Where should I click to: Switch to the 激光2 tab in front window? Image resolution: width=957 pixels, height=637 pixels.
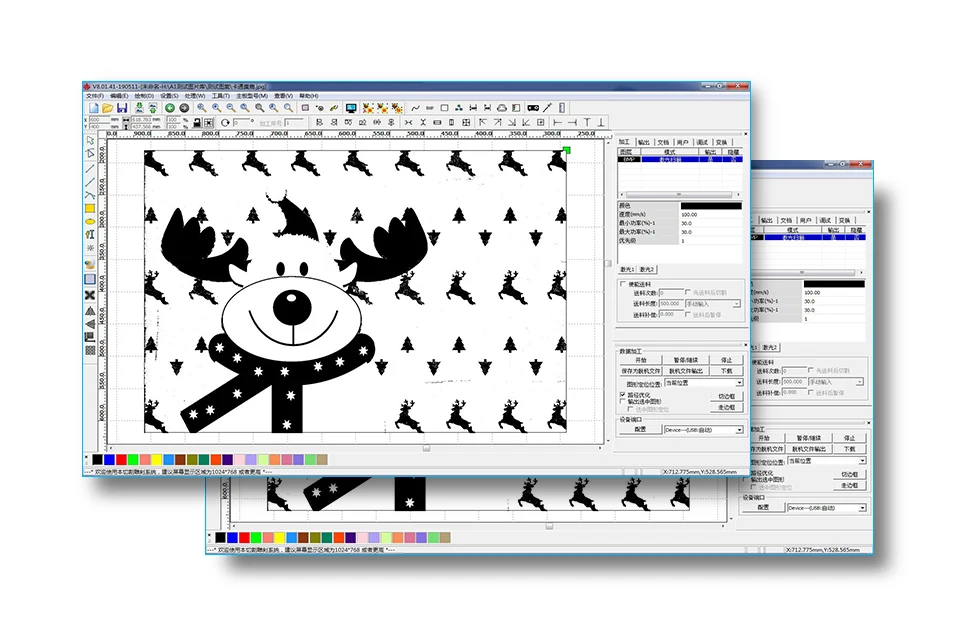[x=647, y=269]
